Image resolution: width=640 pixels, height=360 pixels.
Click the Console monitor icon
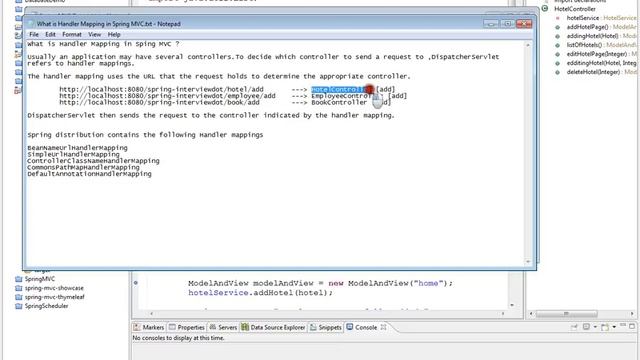[350, 327]
